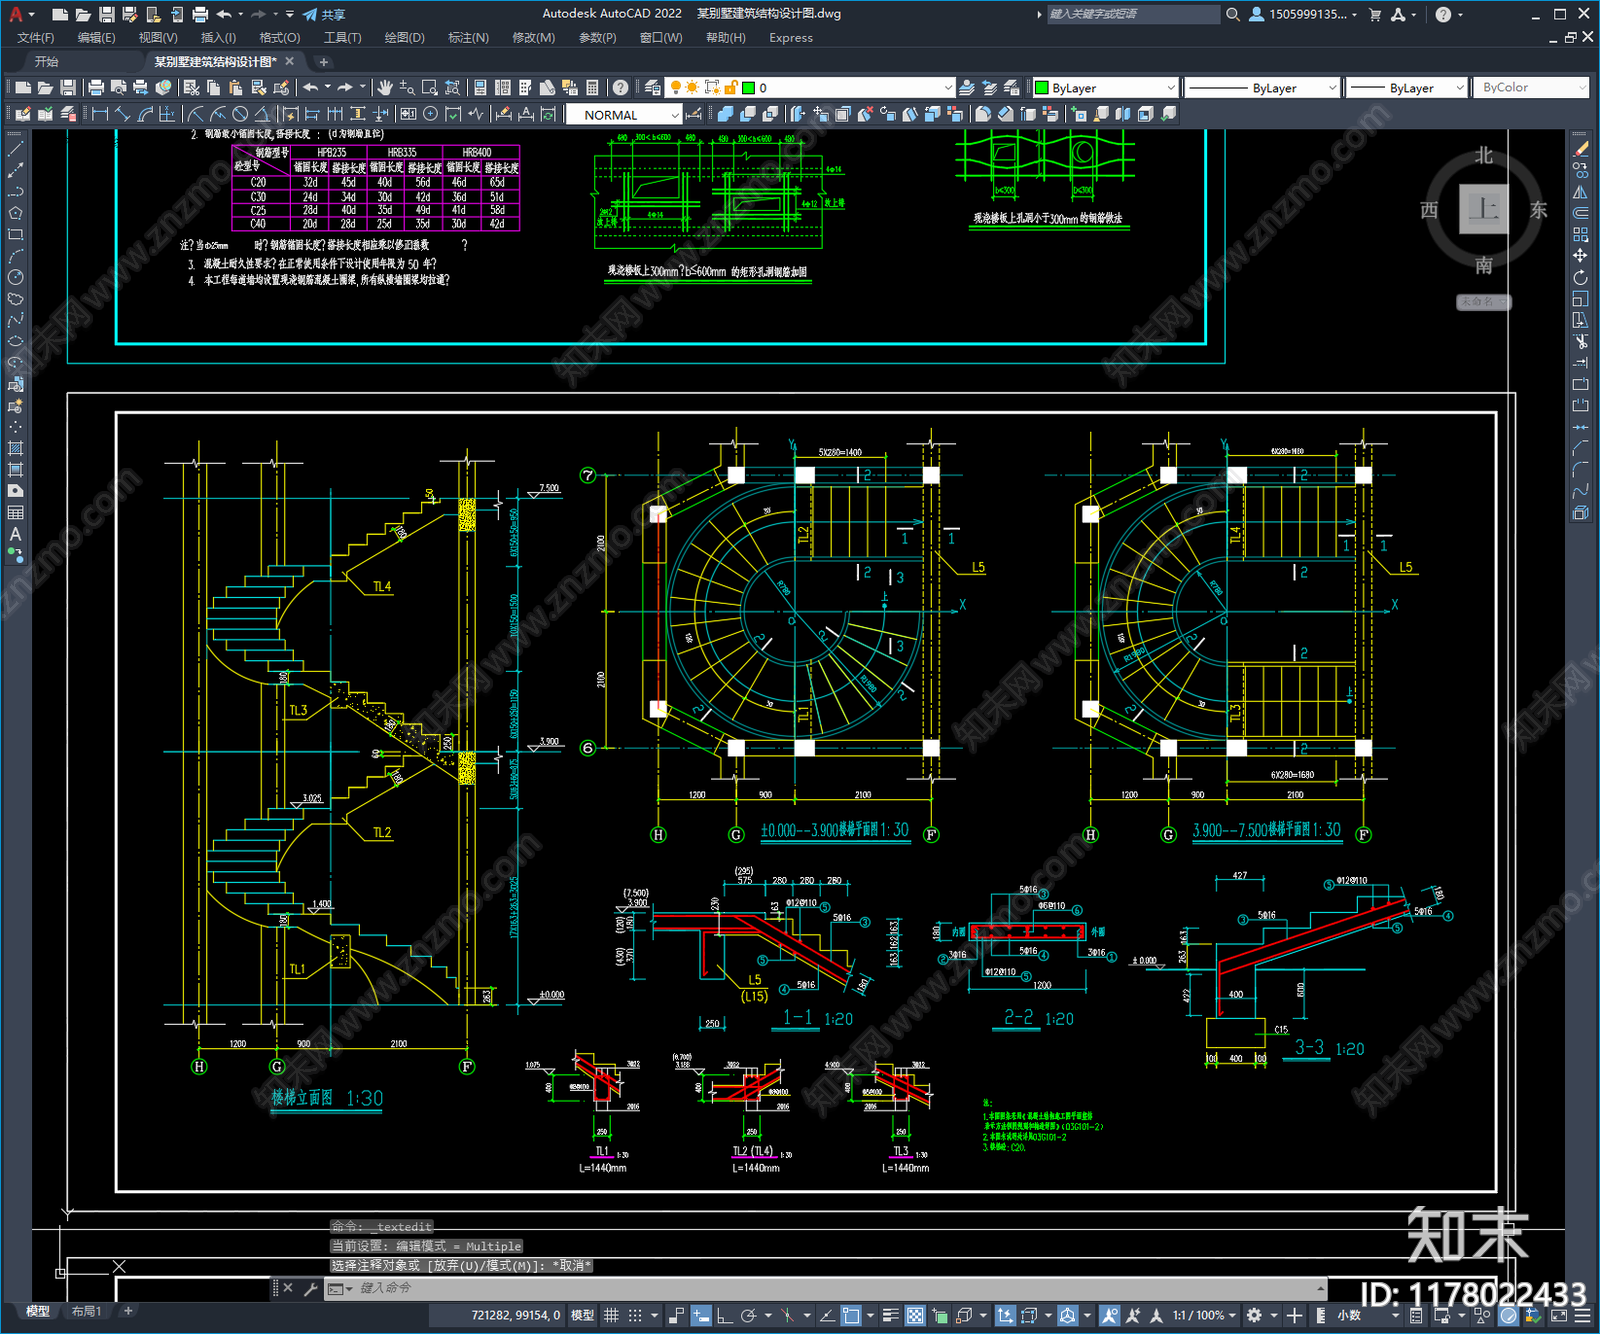
Task: Select the Linear dimension tool
Action: [100, 114]
